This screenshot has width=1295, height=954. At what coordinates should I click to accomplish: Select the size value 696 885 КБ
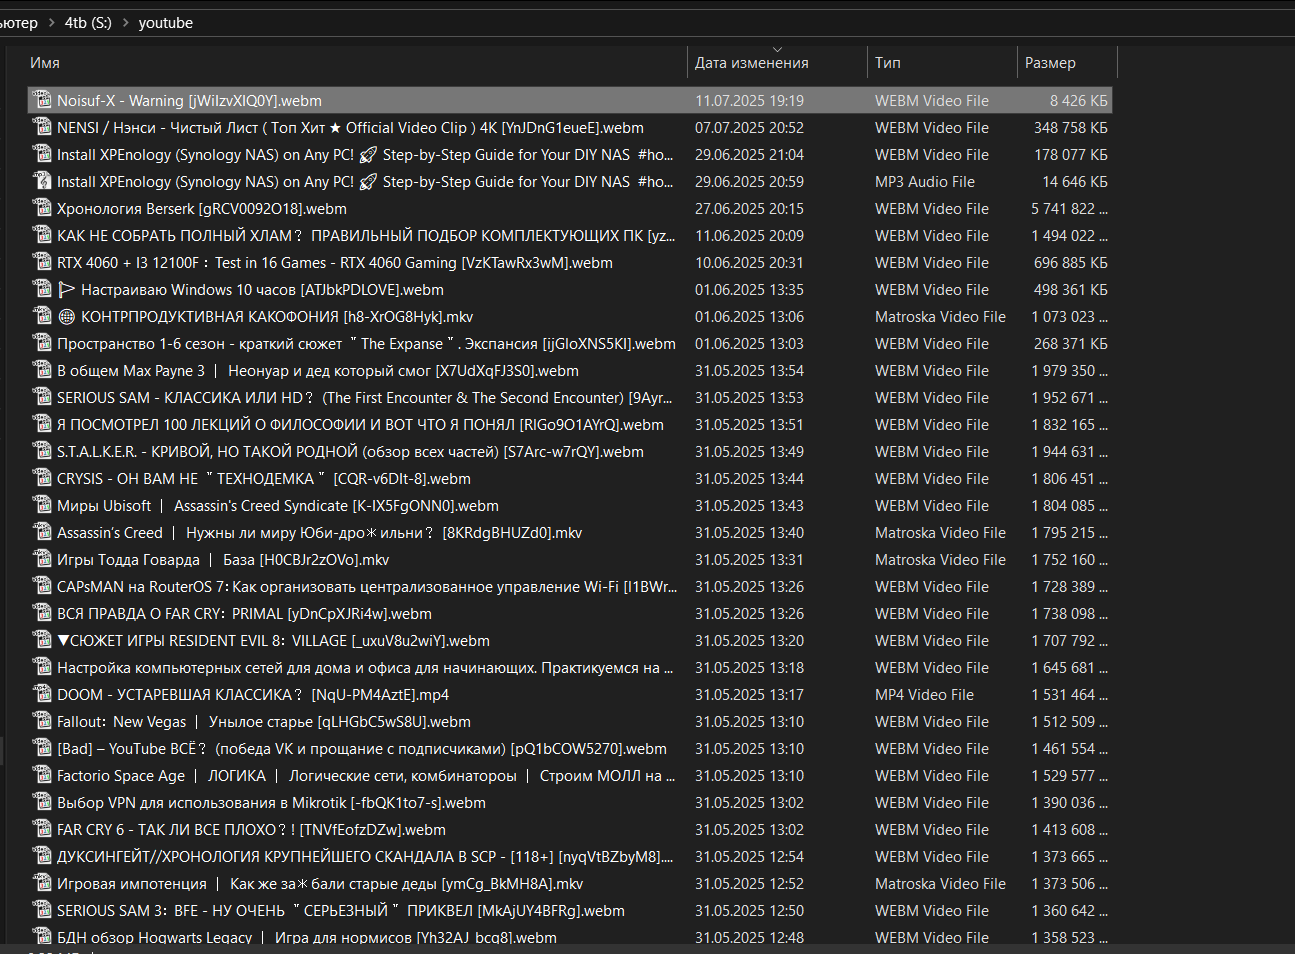coord(1071,262)
